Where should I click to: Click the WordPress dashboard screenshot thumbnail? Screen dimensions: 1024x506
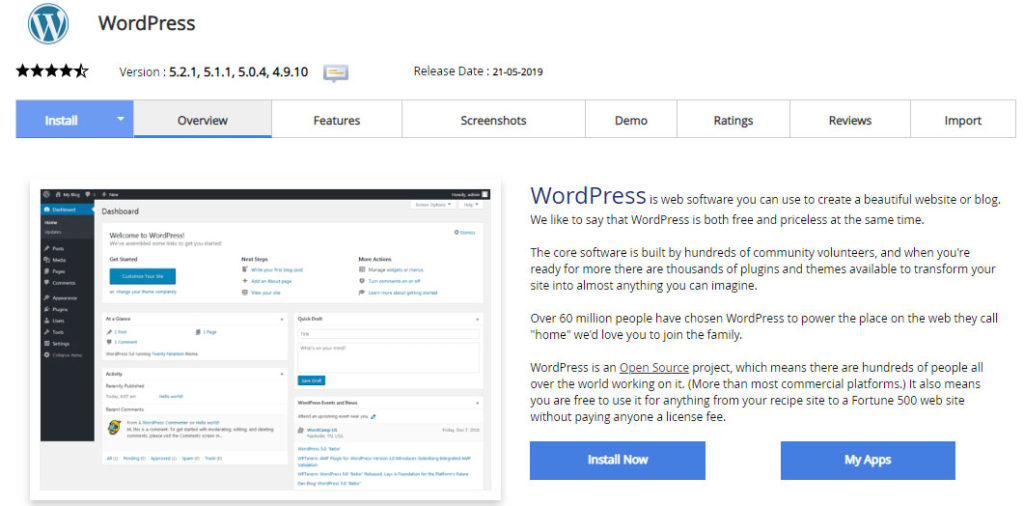[265, 340]
